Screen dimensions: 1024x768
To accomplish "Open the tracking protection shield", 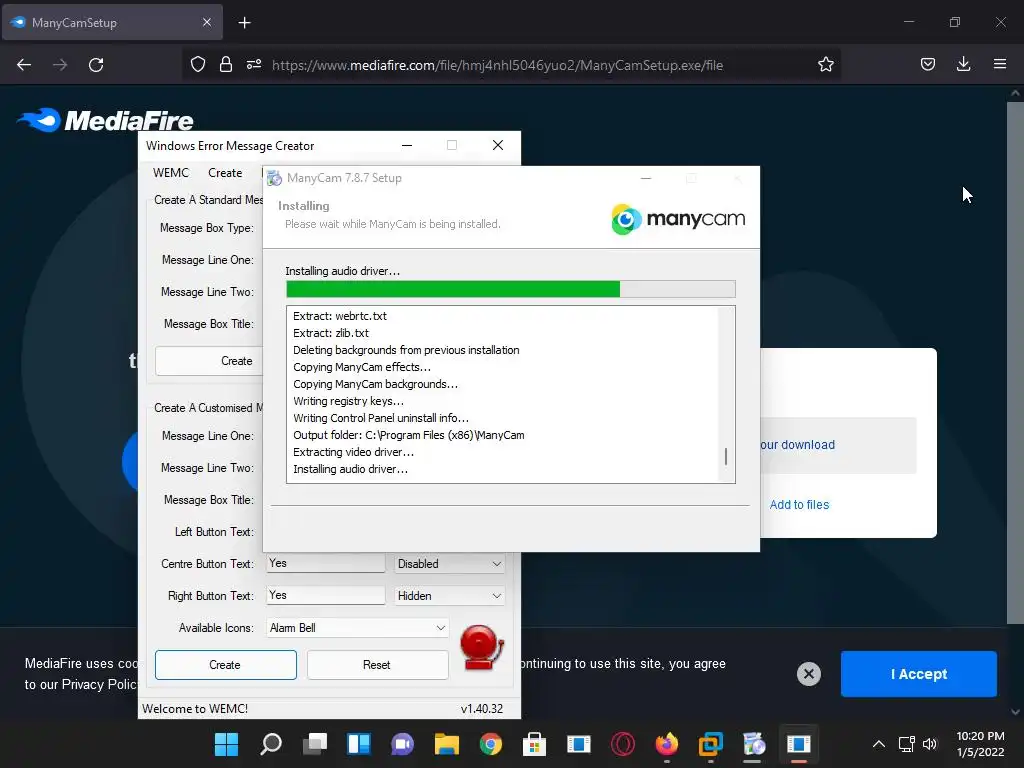I will 198,65.
